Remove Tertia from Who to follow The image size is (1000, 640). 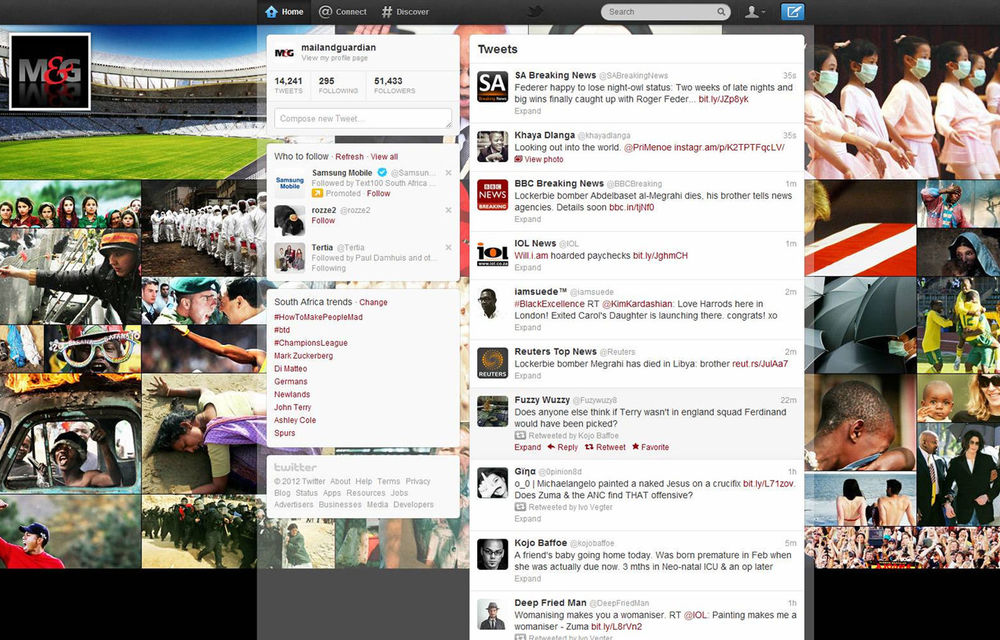448,247
